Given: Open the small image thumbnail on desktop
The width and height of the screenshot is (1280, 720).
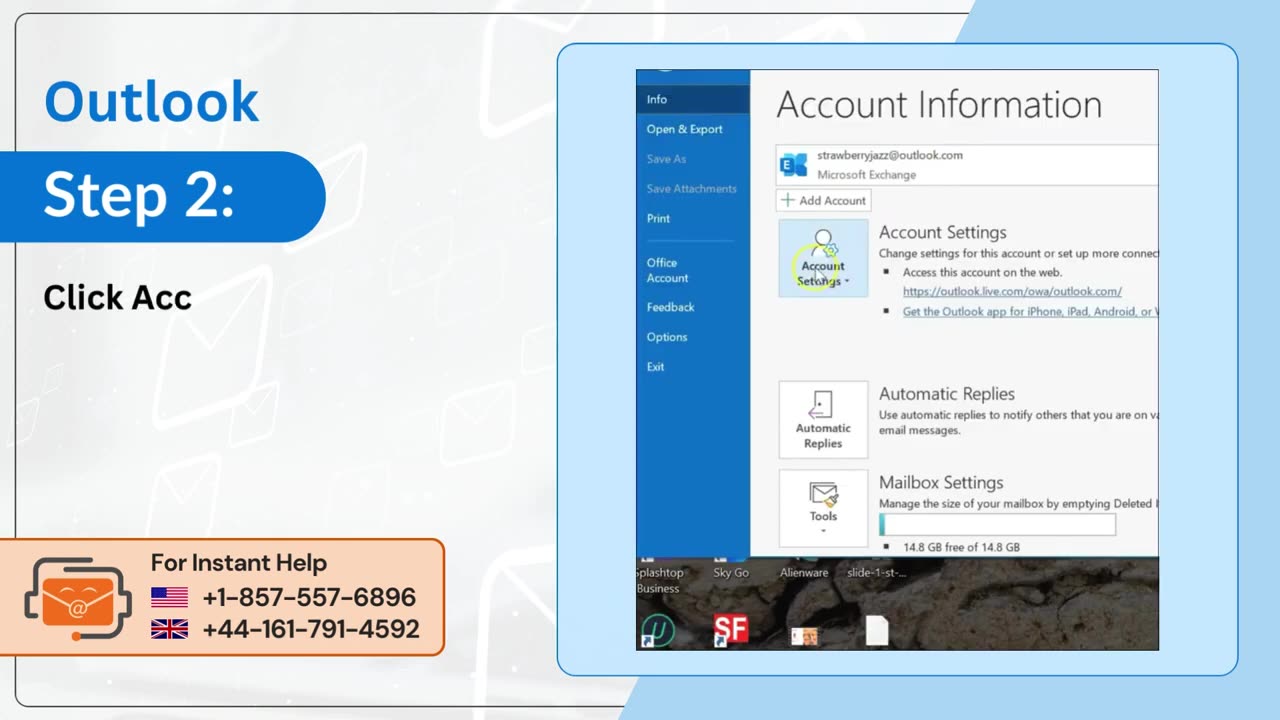Looking at the screenshot, I should click(x=804, y=636).
